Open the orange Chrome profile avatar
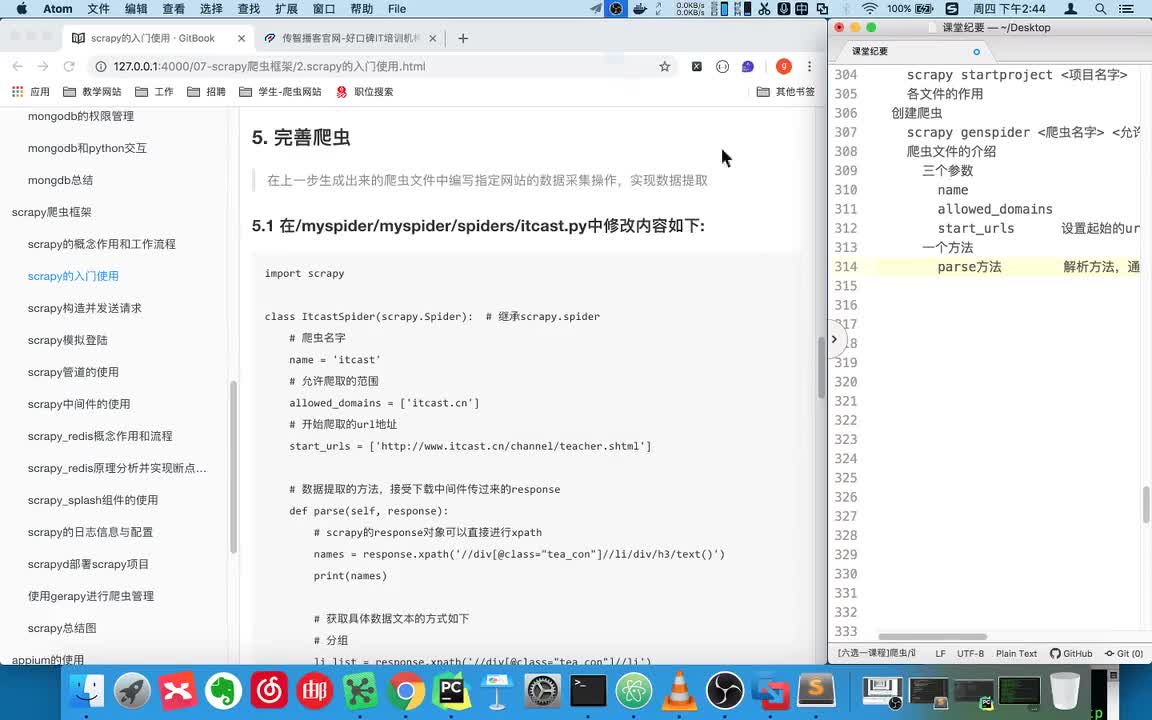Viewport: 1152px width, 720px height. (784, 66)
